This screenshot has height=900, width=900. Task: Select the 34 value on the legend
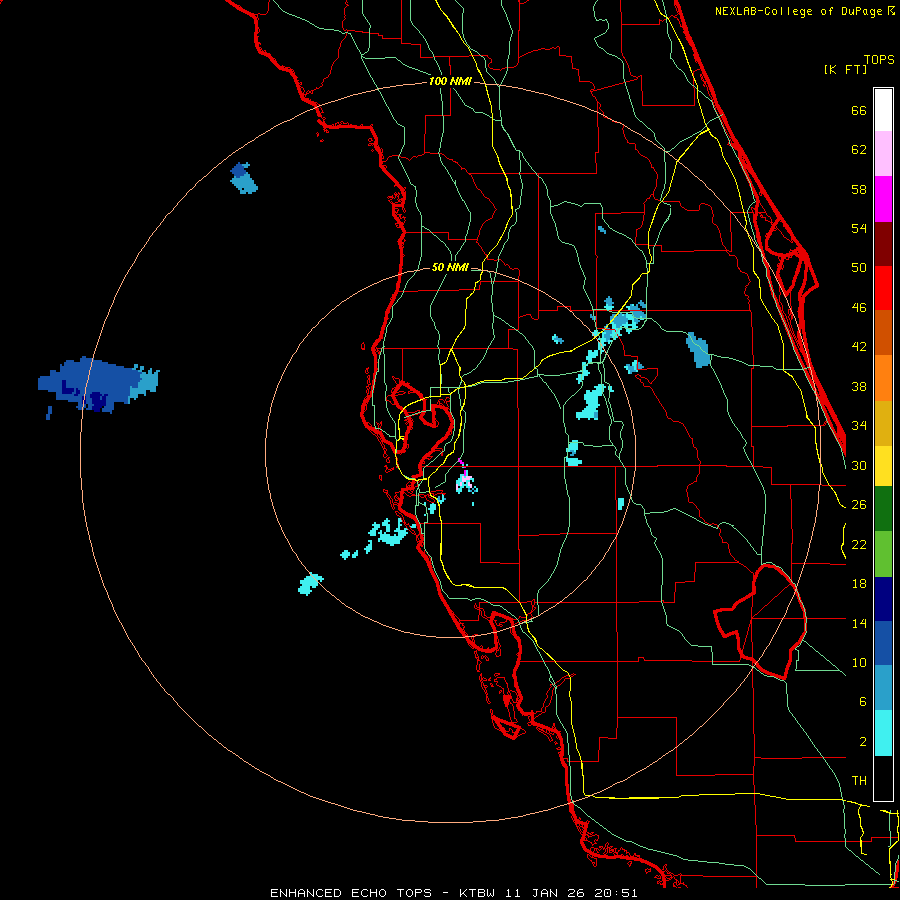pyautogui.click(x=859, y=426)
